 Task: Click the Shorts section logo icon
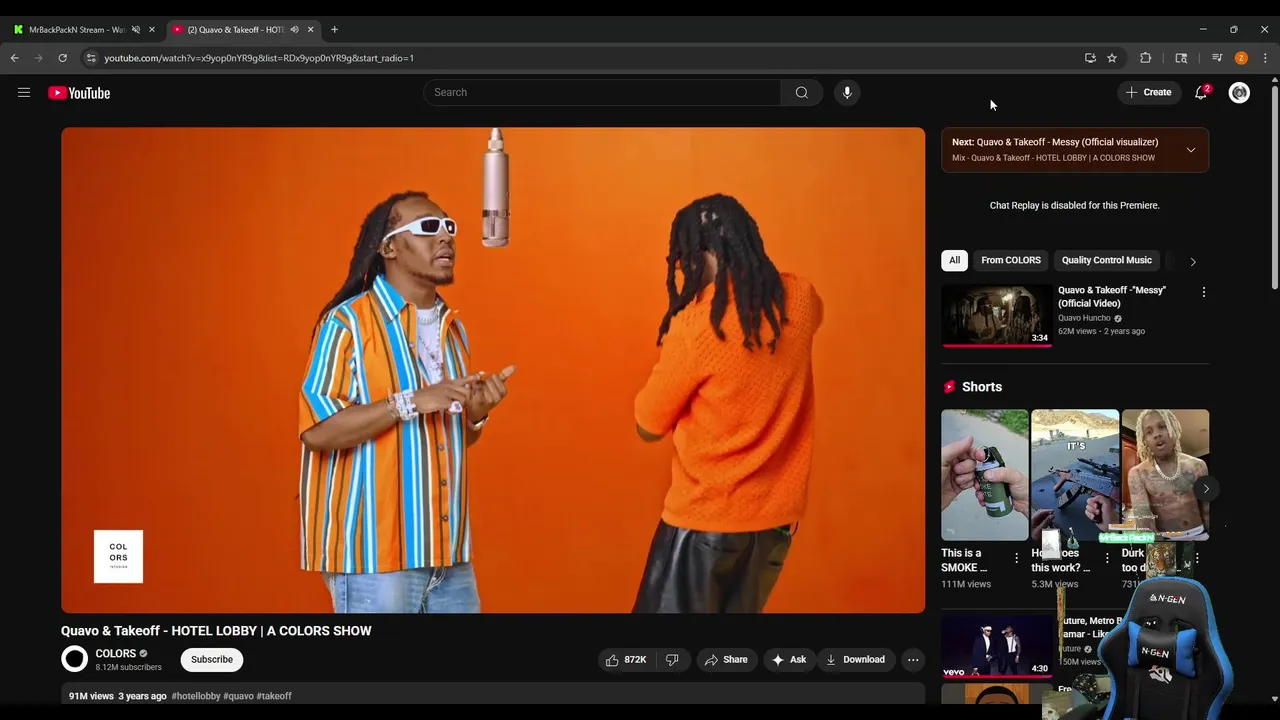949,387
